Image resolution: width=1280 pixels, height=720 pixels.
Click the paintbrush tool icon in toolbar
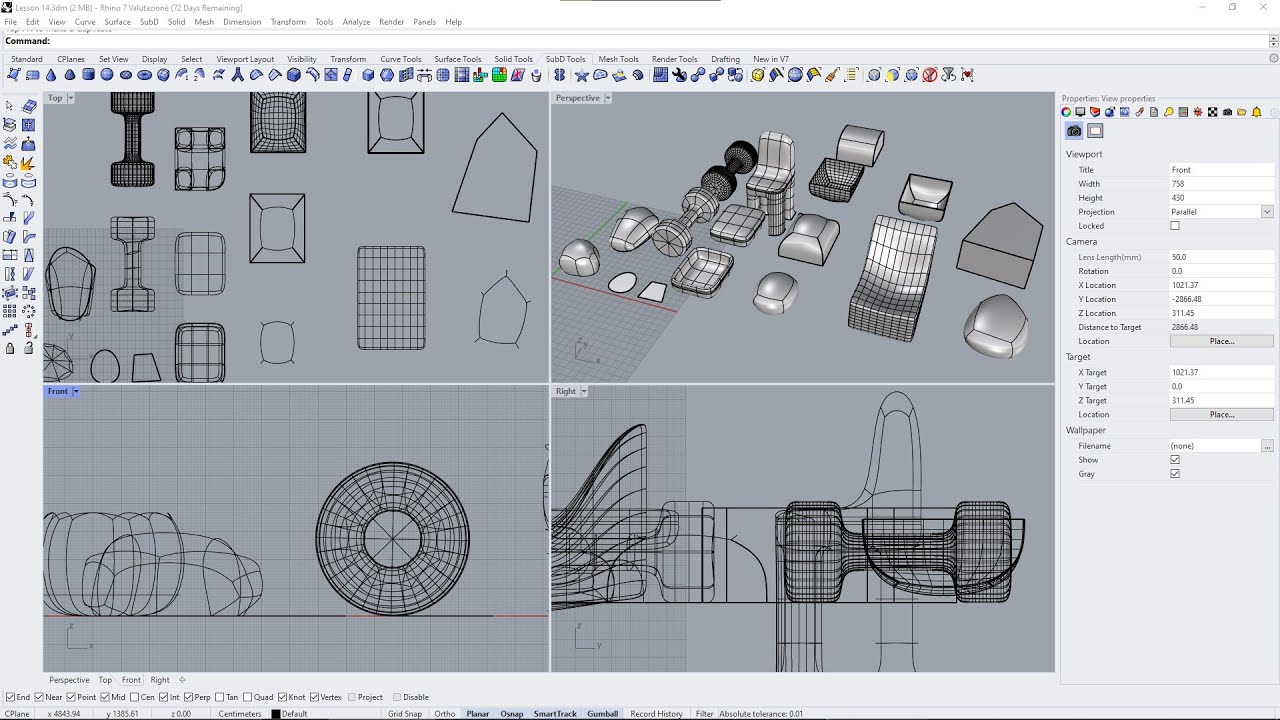click(832, 75)
